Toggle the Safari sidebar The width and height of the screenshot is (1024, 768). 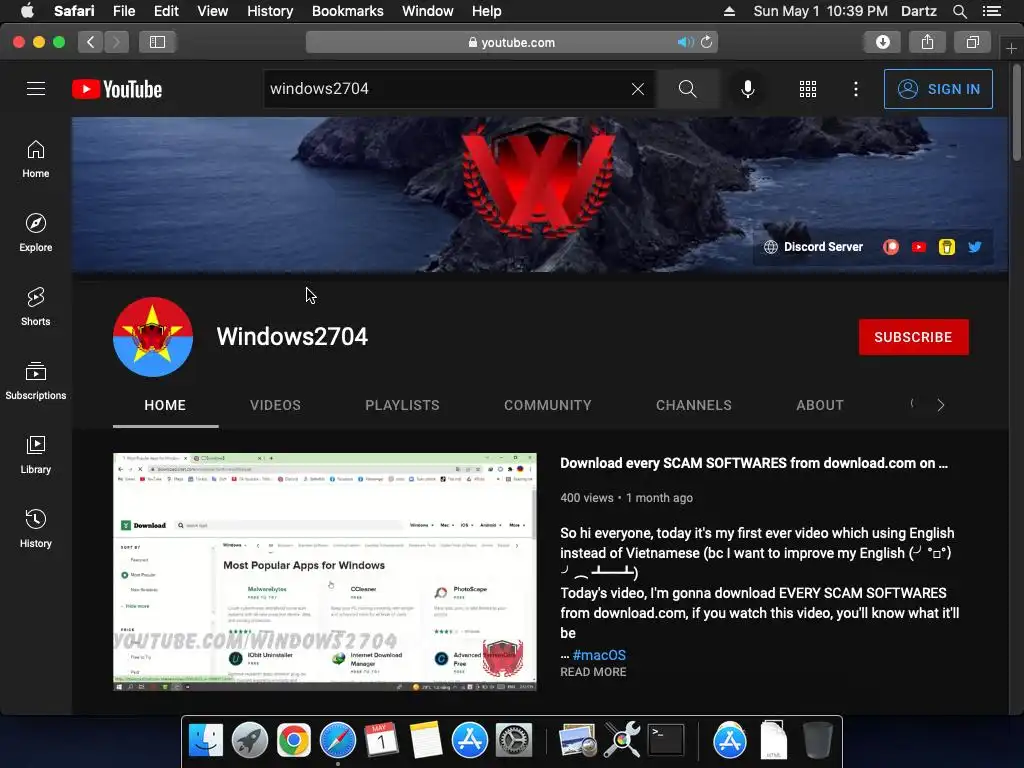tap(157, 42)
